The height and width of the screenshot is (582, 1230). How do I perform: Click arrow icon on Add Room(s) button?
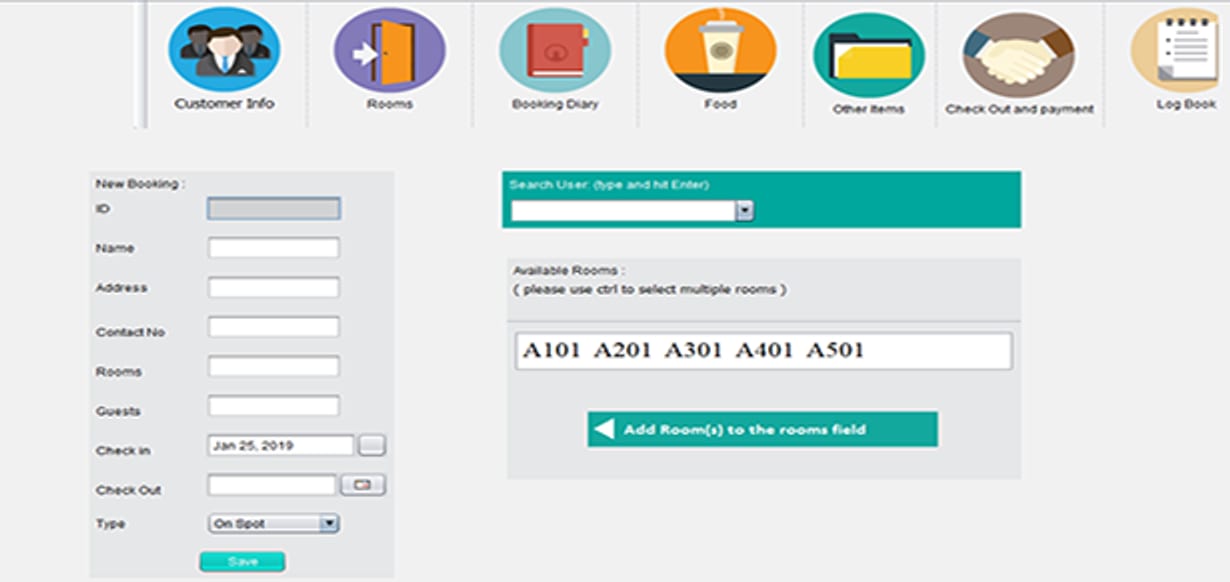click(604, 429)
